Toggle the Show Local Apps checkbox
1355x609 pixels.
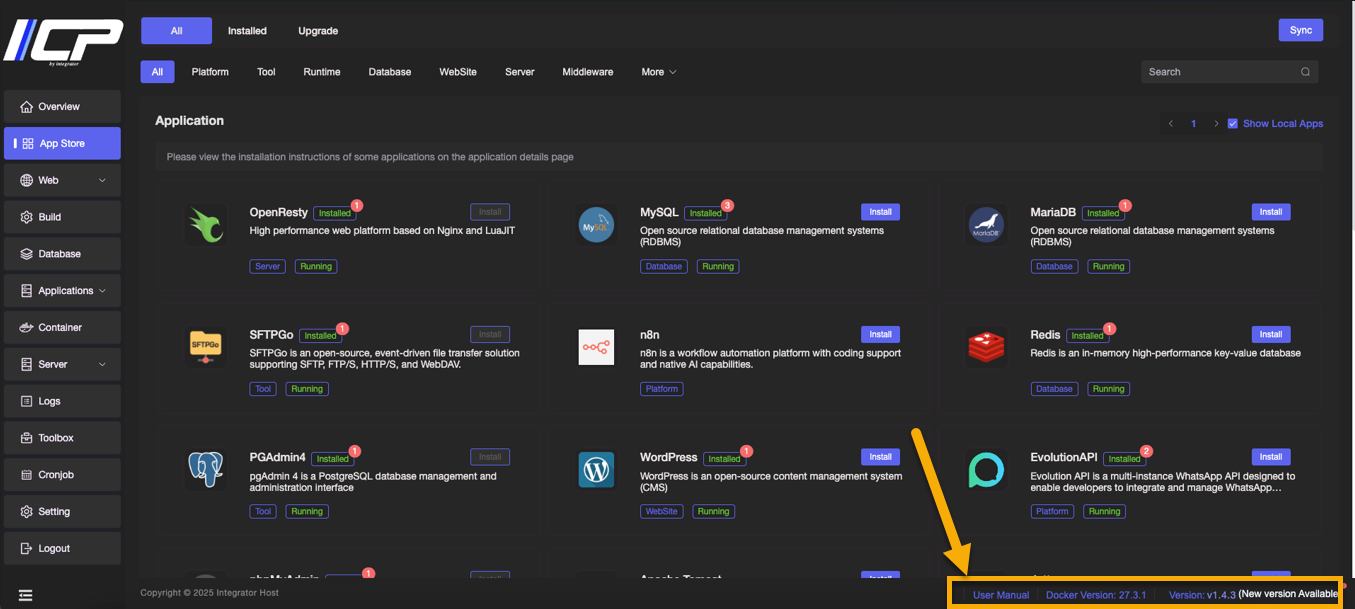pos(1233,124)
